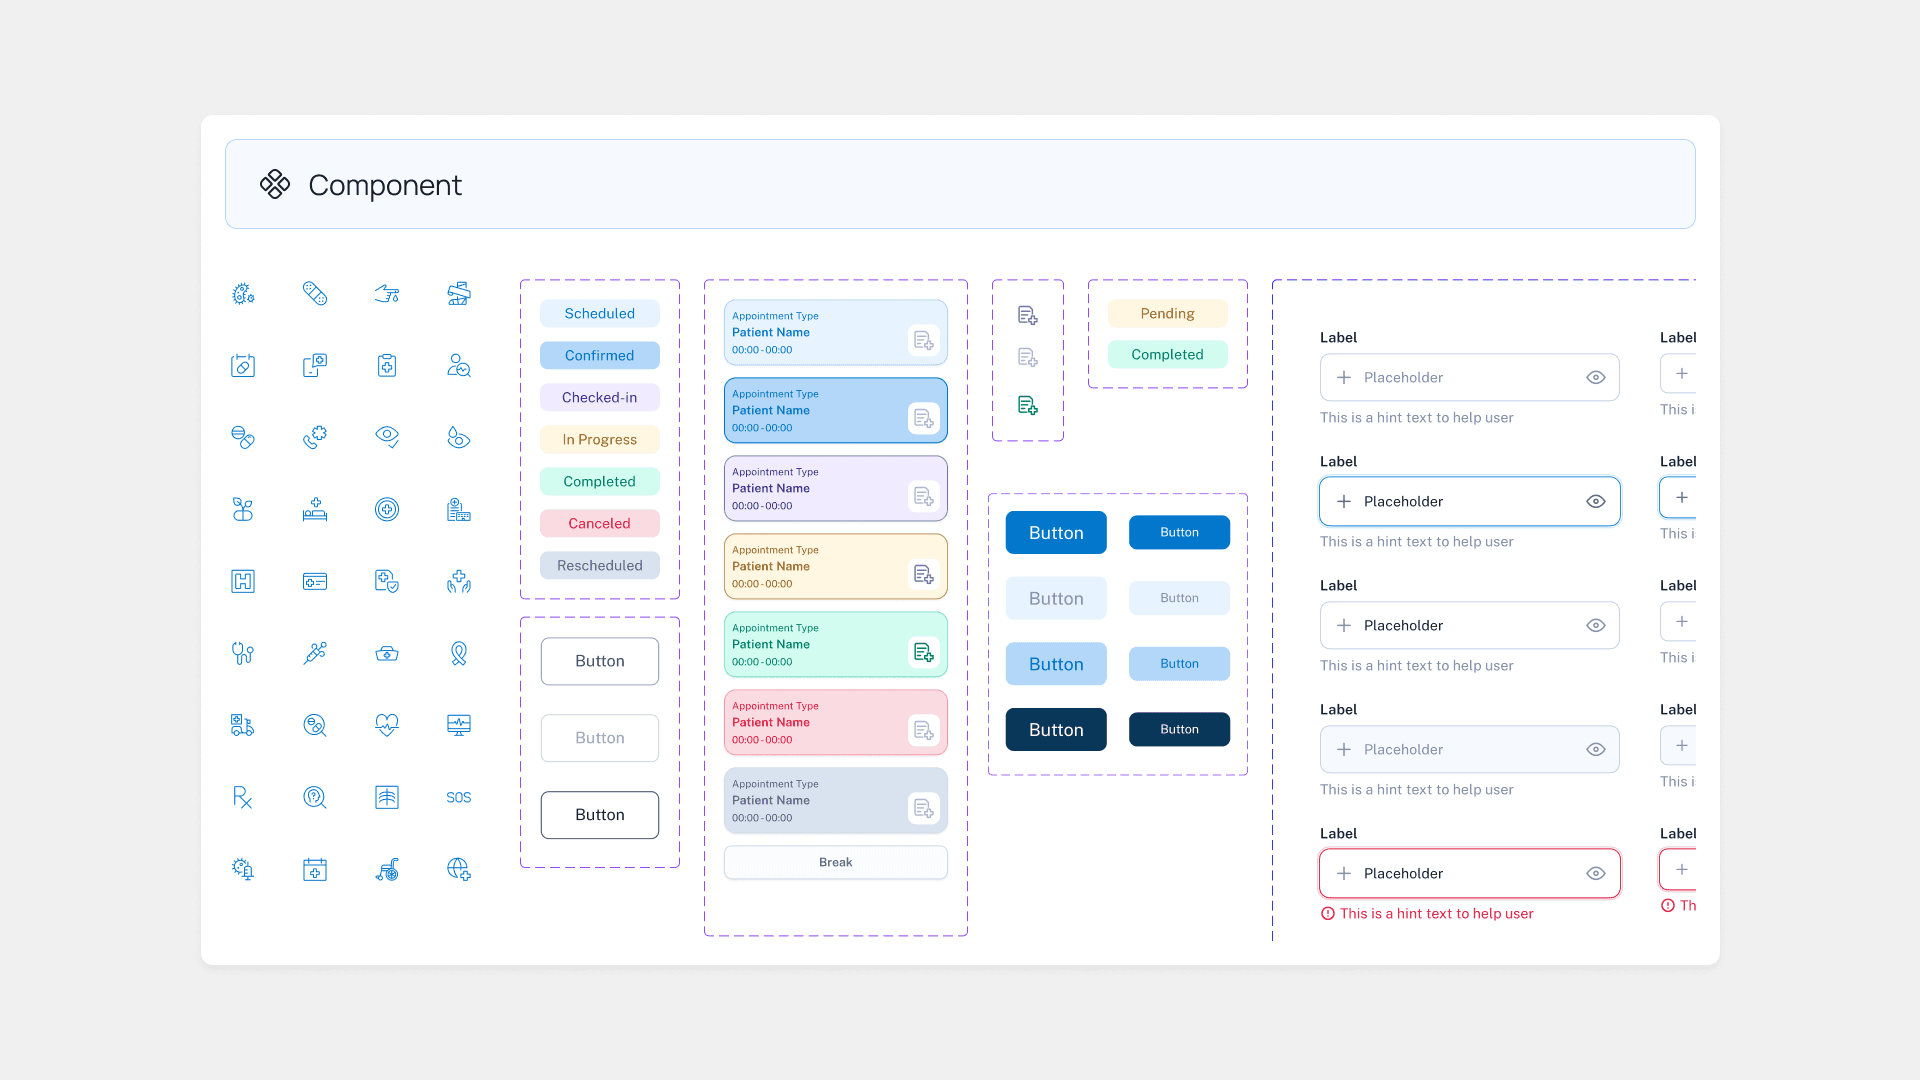Select the Canceled status tag

click(x=599, y=524)
